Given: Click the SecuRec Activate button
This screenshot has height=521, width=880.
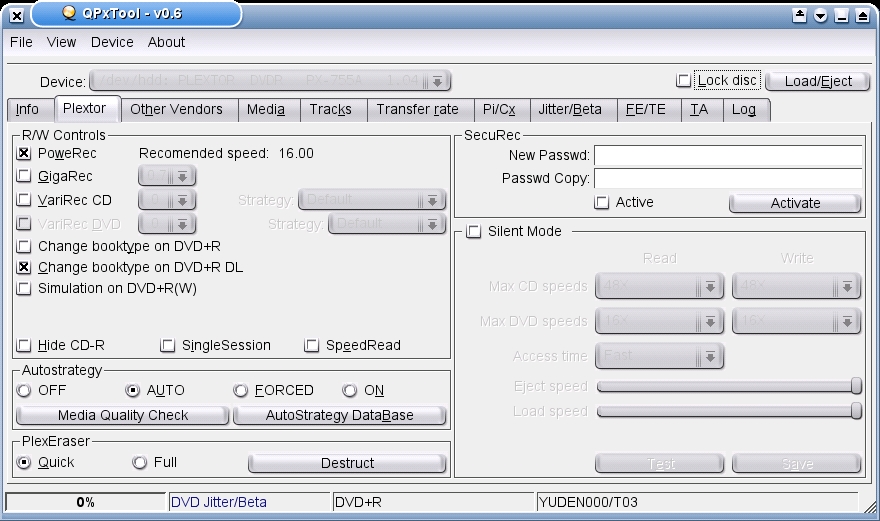Looking at the screenshot, I should 795,203.
